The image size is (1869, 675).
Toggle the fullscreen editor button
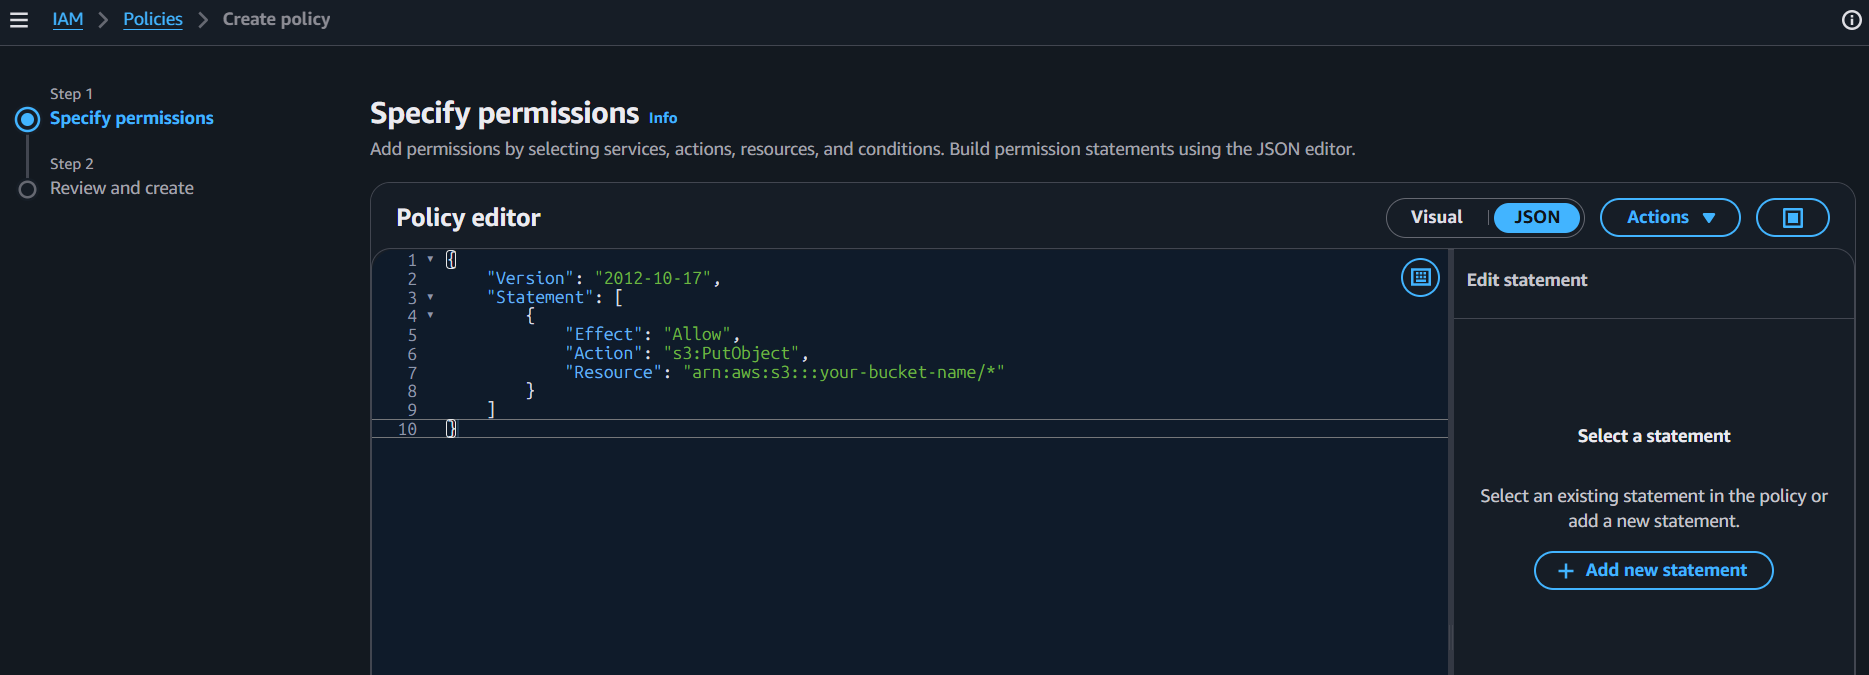click(1792, 217)
